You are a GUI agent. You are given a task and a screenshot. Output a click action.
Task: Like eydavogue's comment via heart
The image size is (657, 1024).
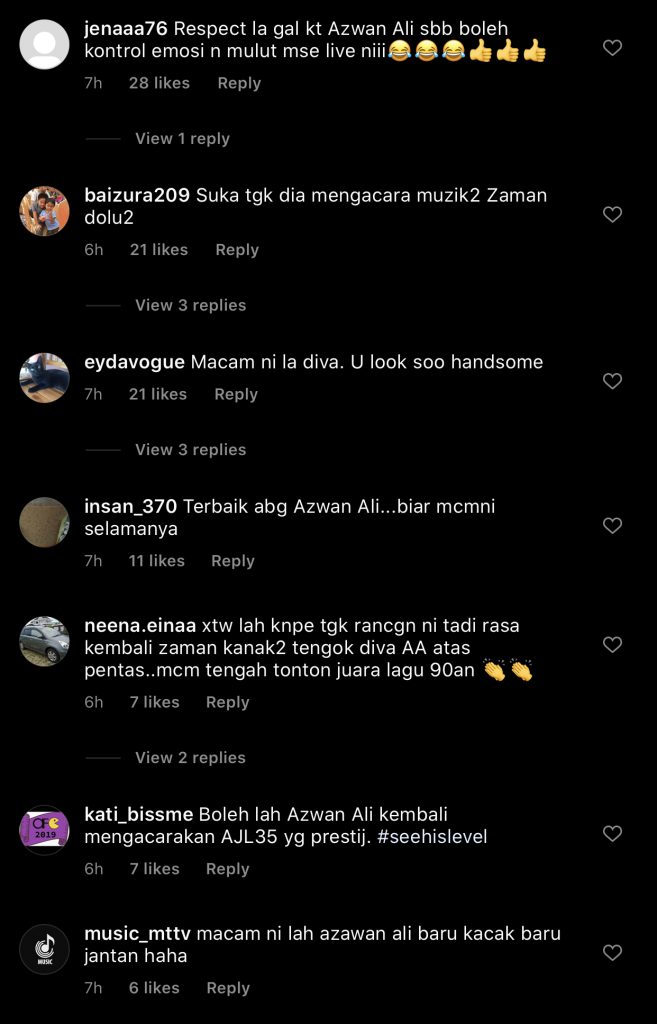click(612, 381)
